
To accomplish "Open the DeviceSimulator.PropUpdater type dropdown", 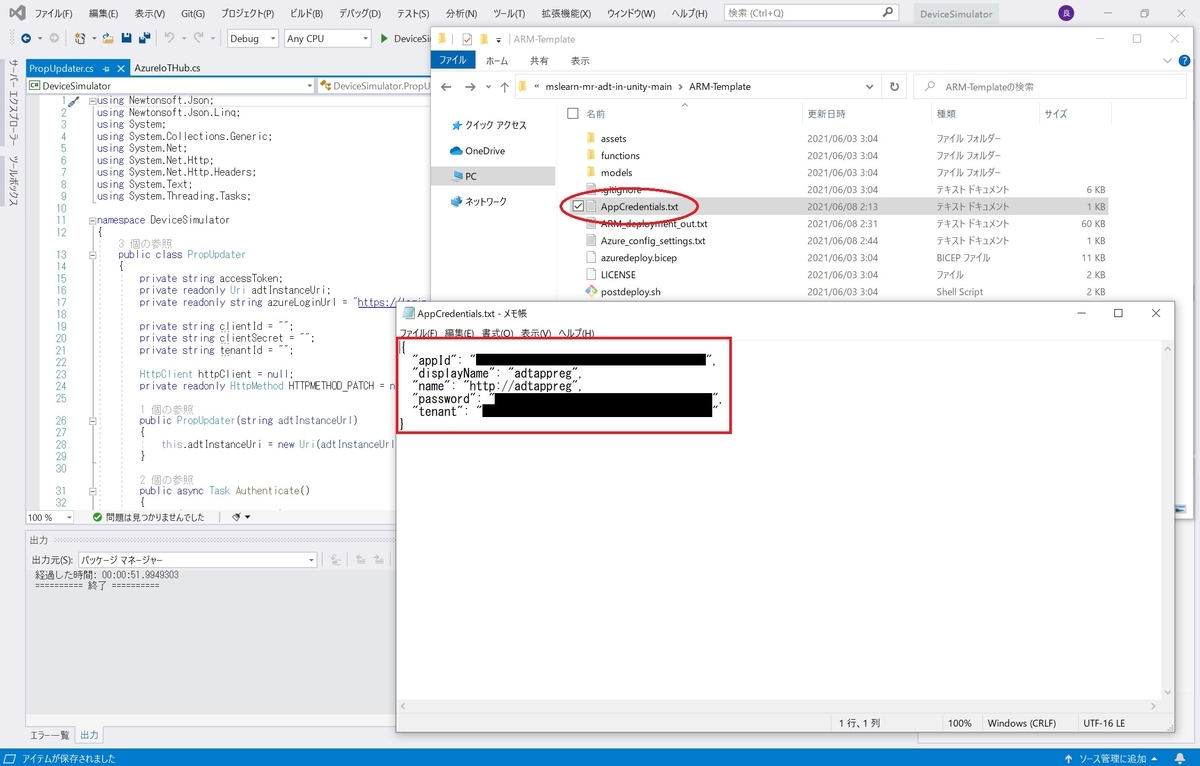I will [x=374, y=86].
